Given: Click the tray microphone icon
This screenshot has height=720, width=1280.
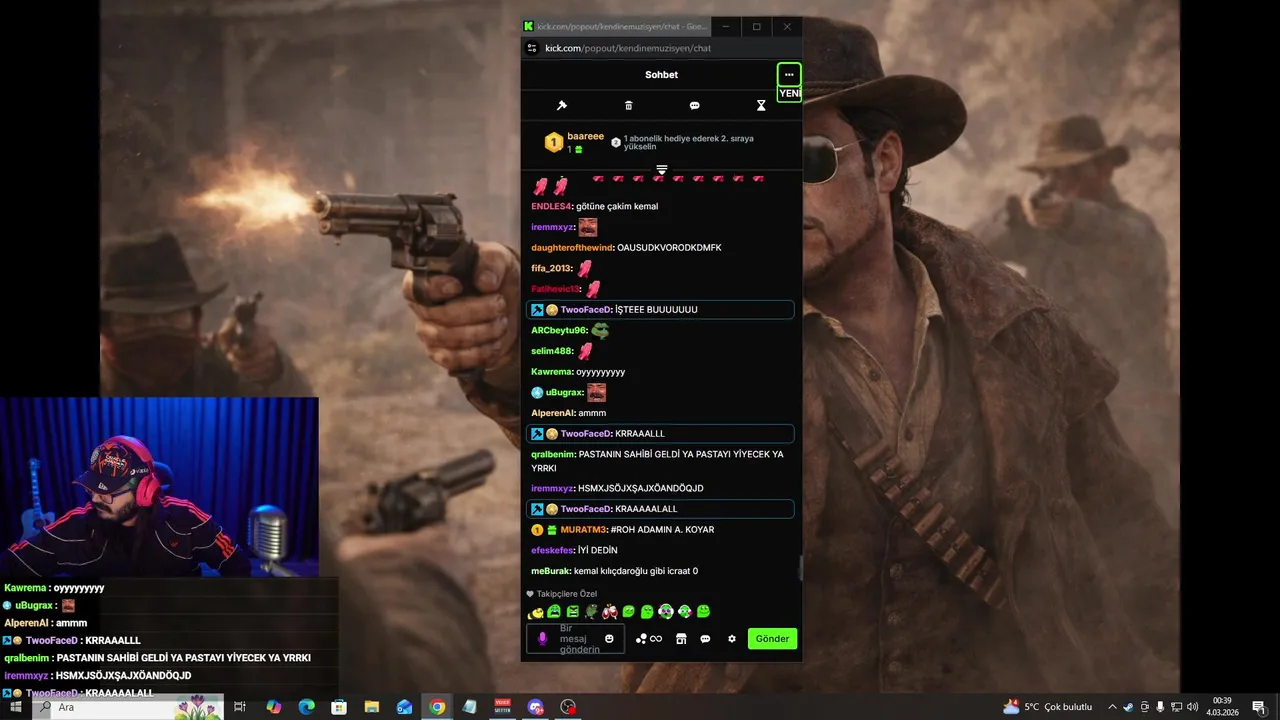Looking at the screenshot, I should point(1160,707).
